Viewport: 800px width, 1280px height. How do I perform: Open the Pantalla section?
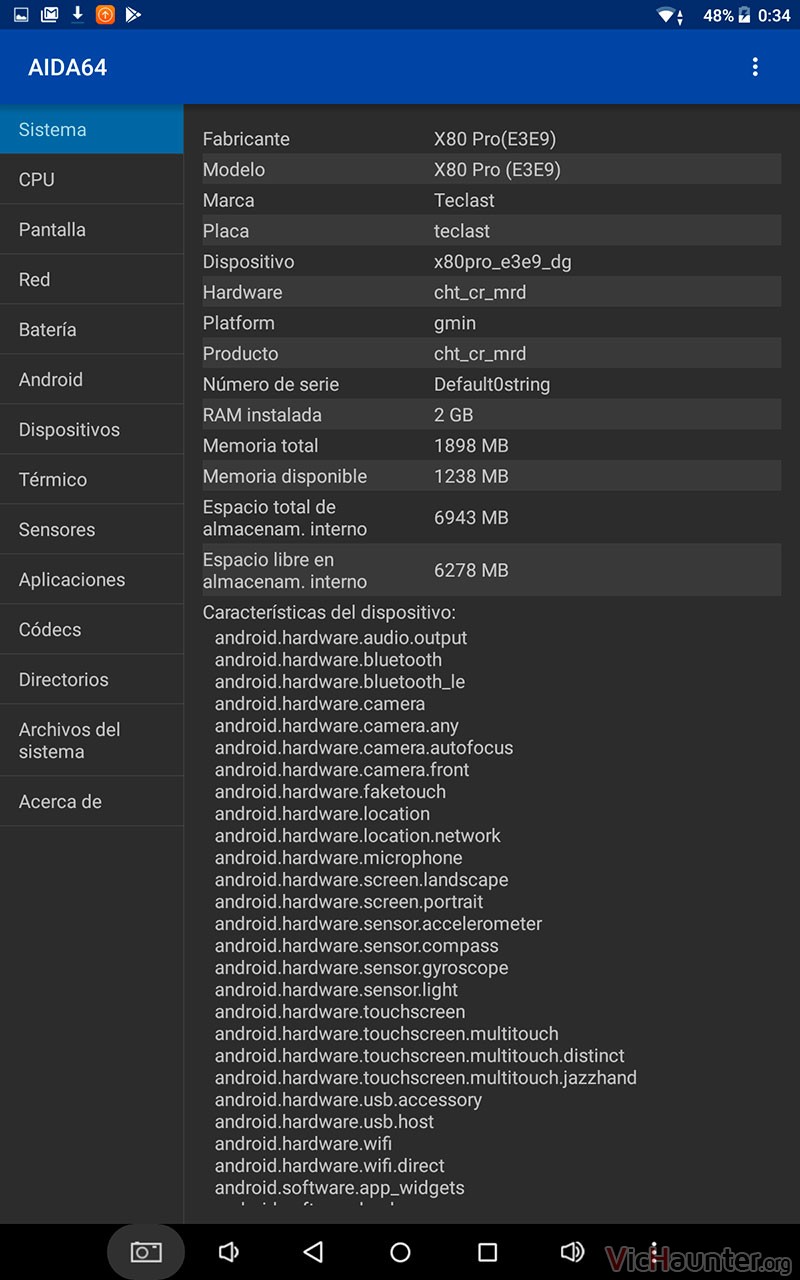[x=92, y=229]
